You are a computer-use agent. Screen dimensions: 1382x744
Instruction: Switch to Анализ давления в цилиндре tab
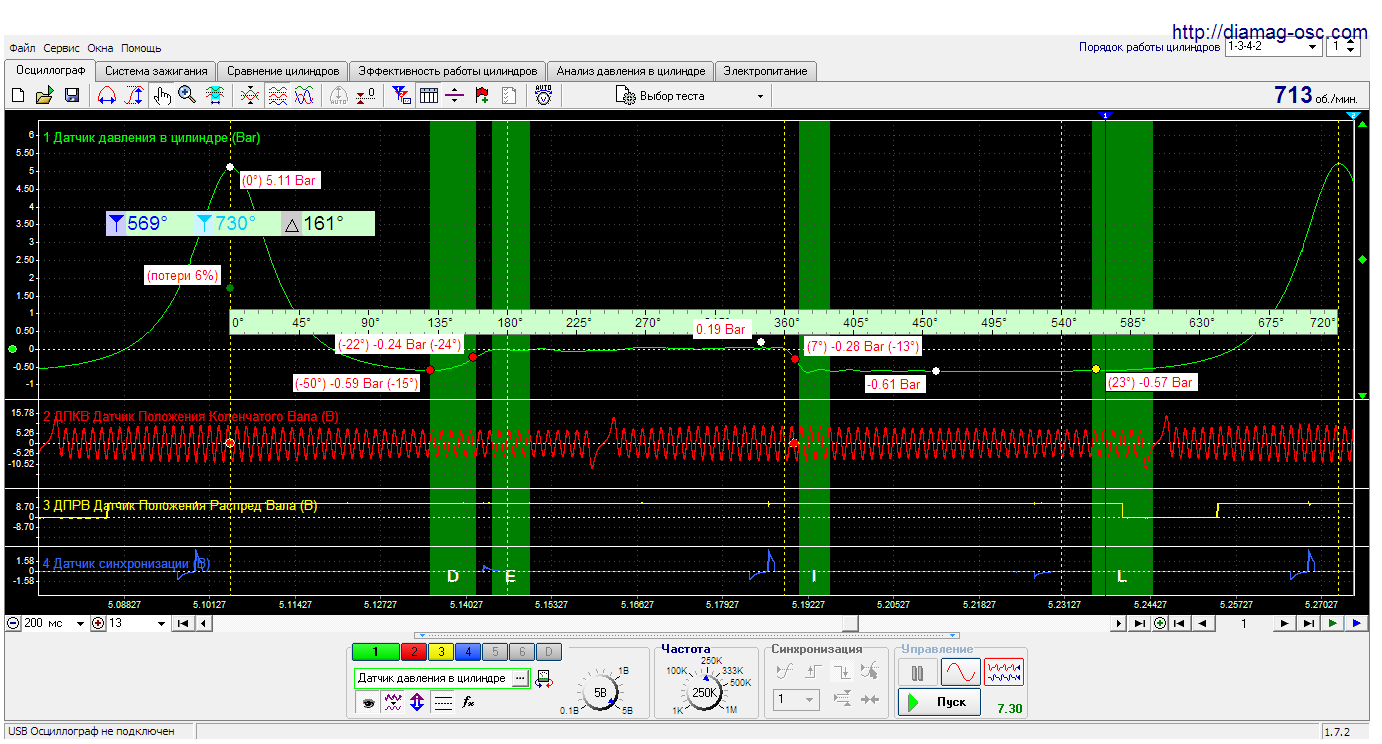click(631, 71)
